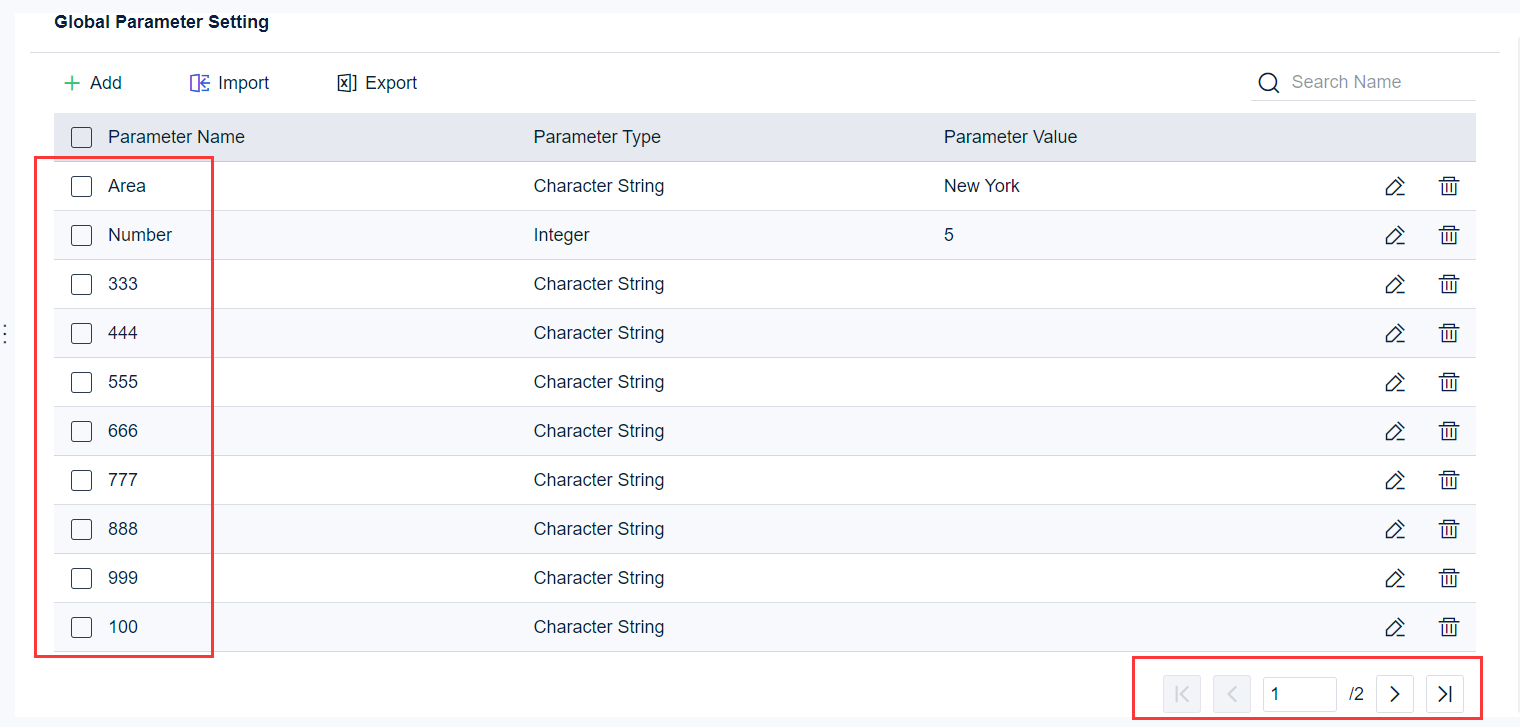The width and height of the screenshot is (1520, 727).
Task: Click the trash delete icon for parameter 100
Action: point(1449,627)
